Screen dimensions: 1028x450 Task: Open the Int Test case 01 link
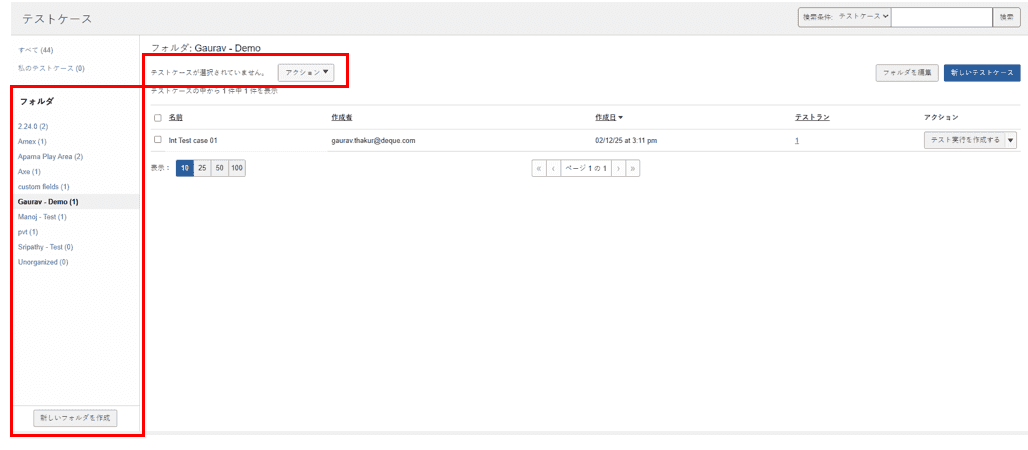[x=193, y=140]
